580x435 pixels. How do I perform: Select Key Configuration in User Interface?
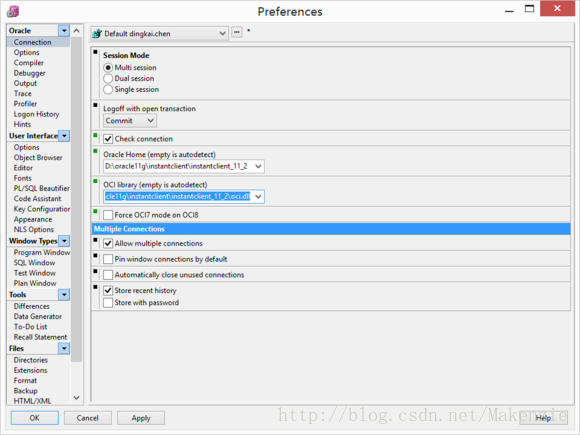(x=41, y=209)
